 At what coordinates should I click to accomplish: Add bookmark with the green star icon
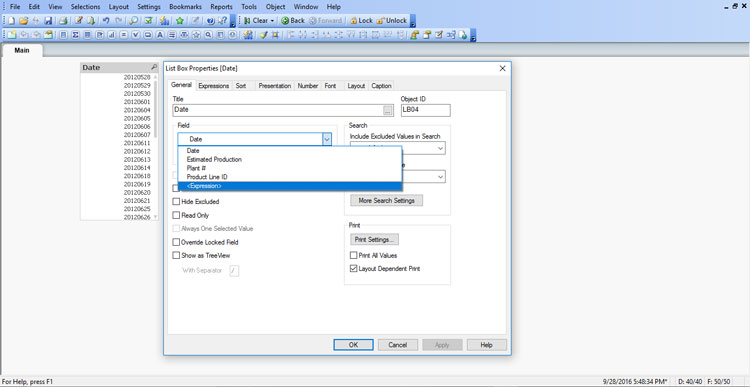click(x=179, y=21)
